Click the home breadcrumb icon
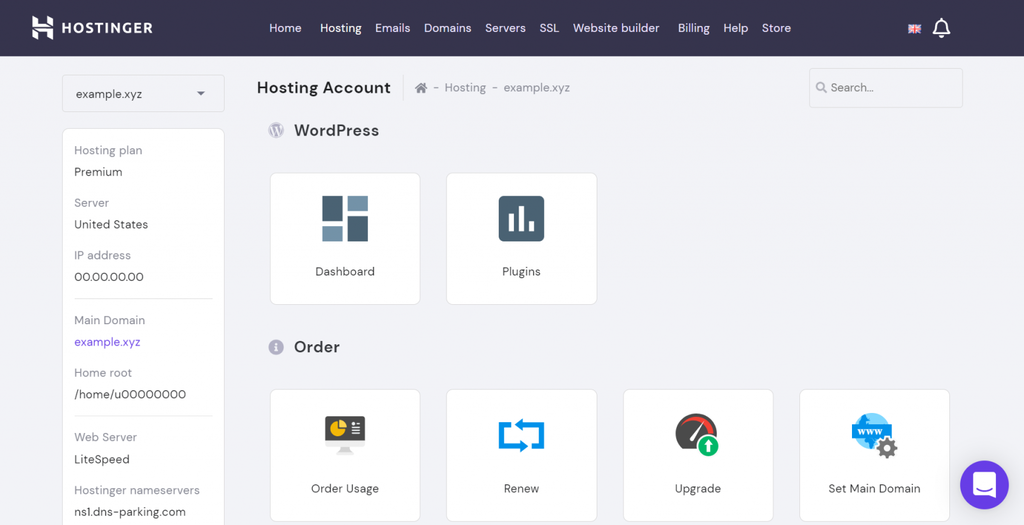The height and width of the screenshot is (525, 1024). [x=421, y=88]
